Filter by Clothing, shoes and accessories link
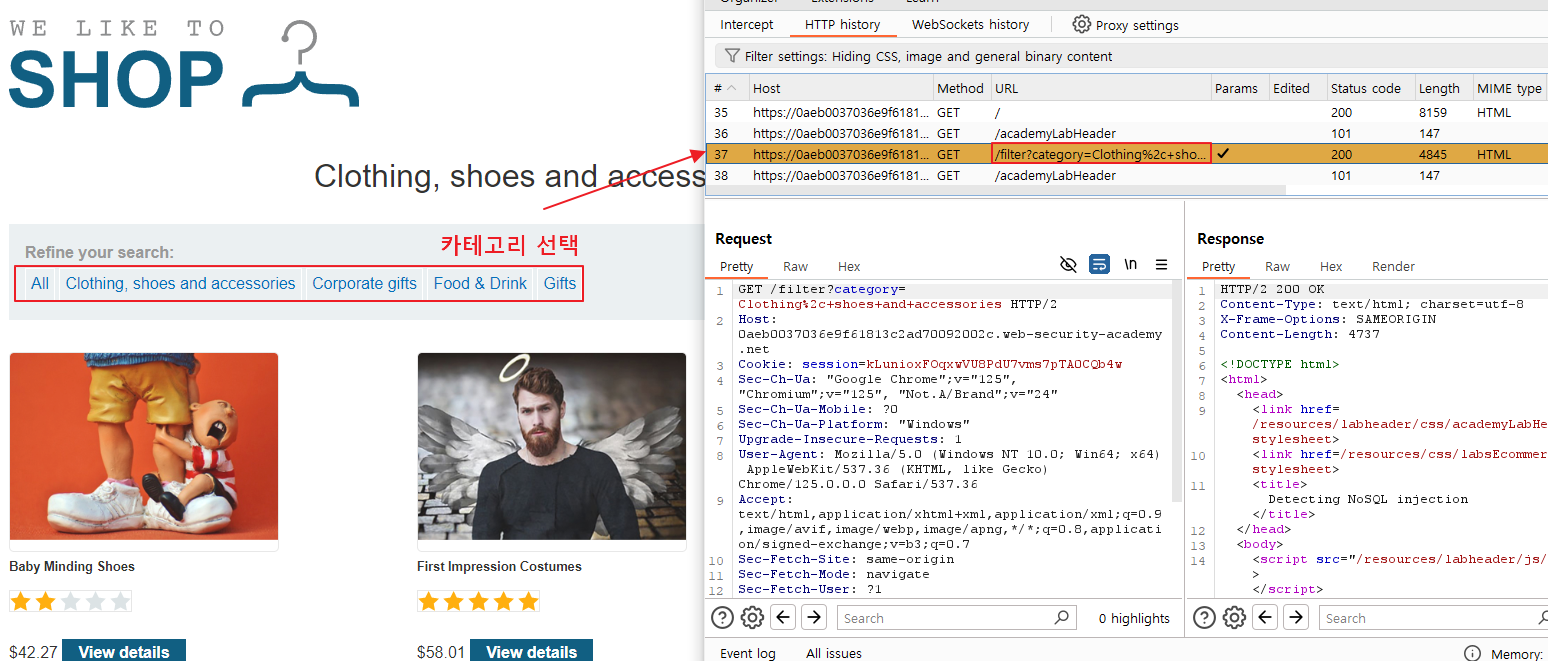Viewport: 1548px width, 661px height. coord(181,283)
